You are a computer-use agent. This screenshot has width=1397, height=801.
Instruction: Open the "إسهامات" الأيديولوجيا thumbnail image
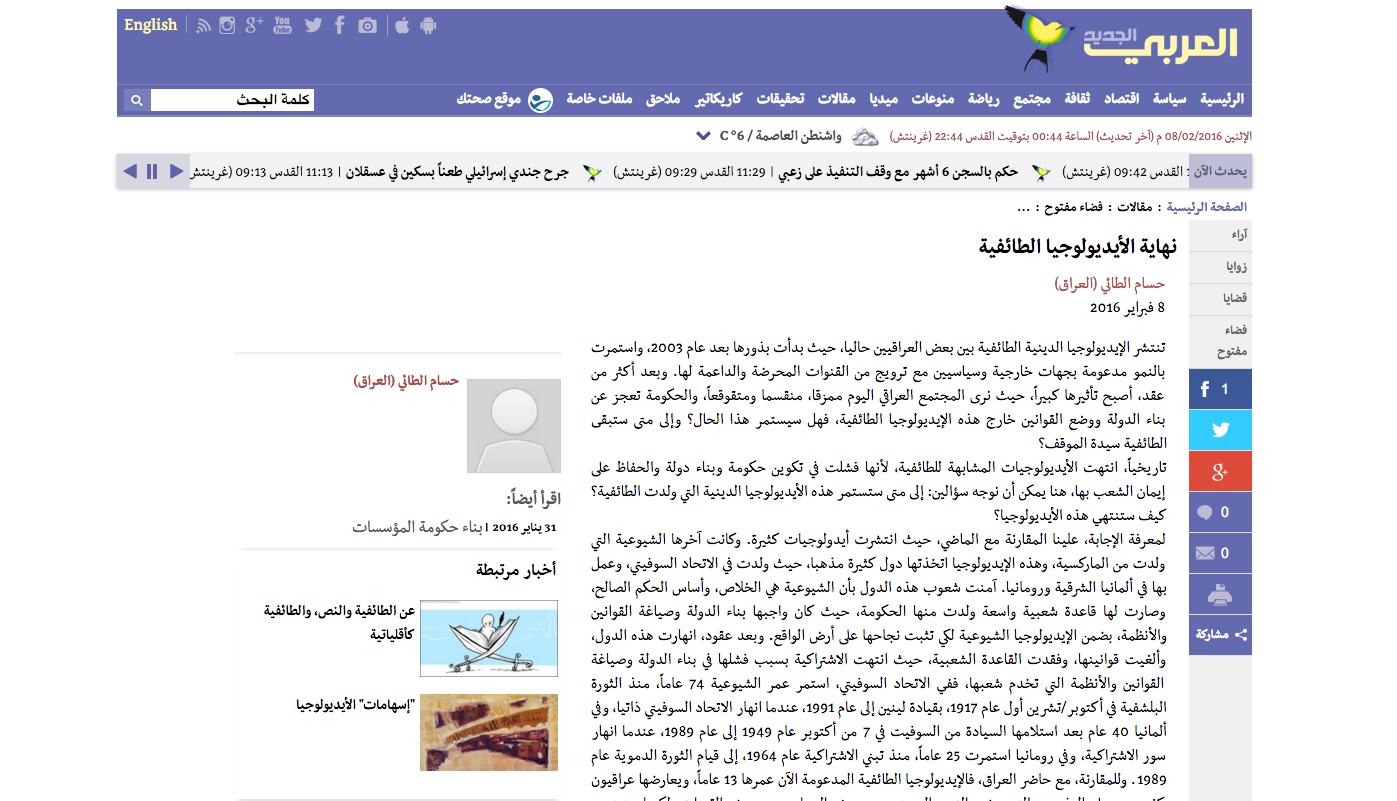489,733
